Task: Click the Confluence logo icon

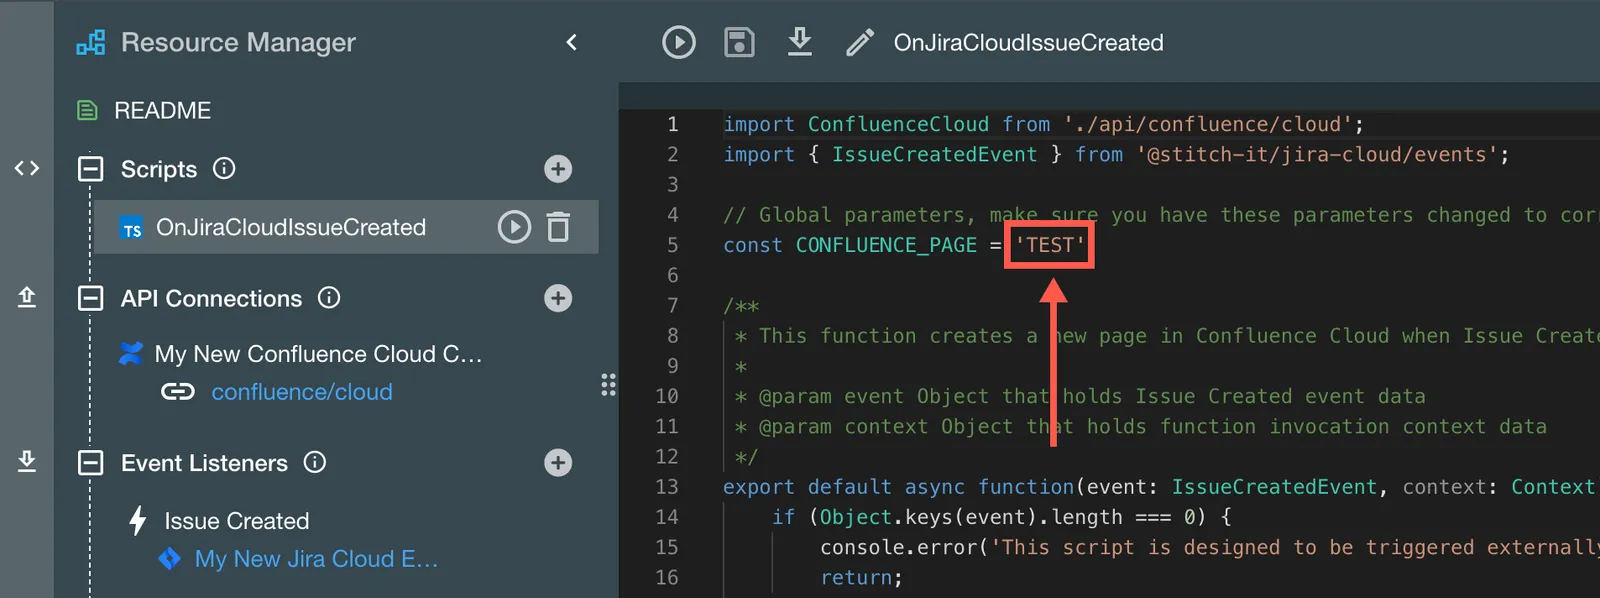Action: pyautogui.click(x=131, y=353)
